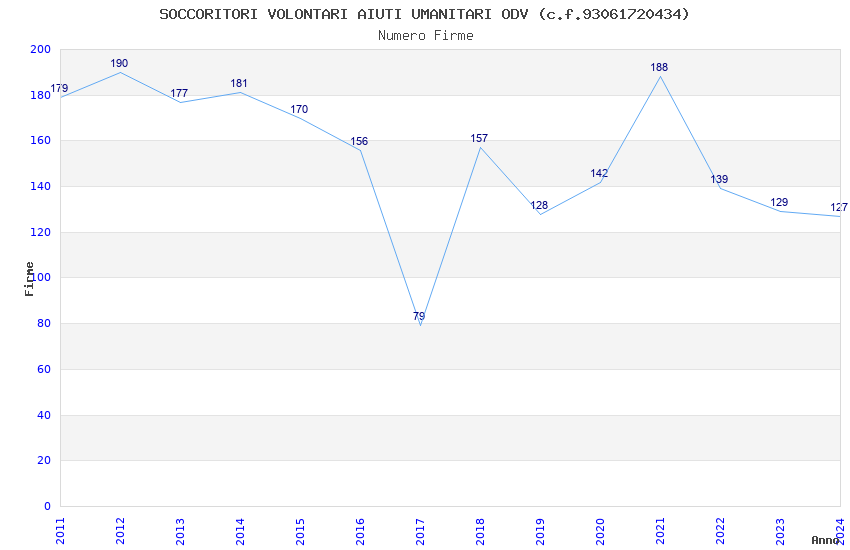The image size is (850, 550).
Task: Click the Numero Firme subtitle
Action: [x=426, y=36]
